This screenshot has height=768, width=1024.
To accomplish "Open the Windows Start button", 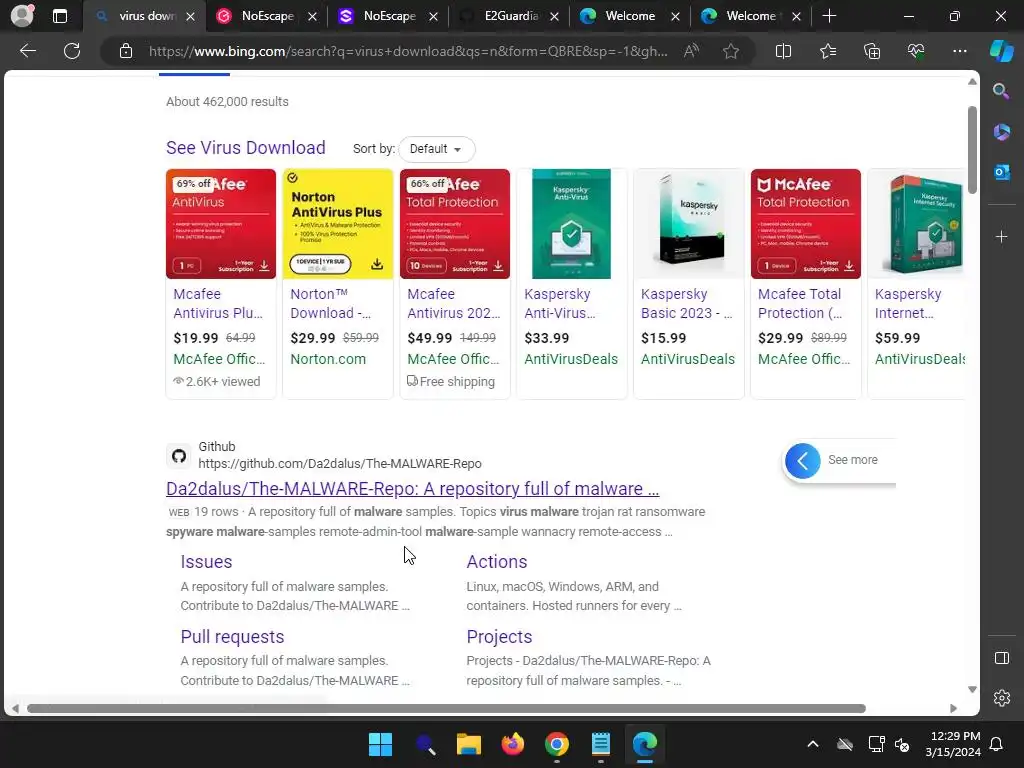I will pos(380,744).
